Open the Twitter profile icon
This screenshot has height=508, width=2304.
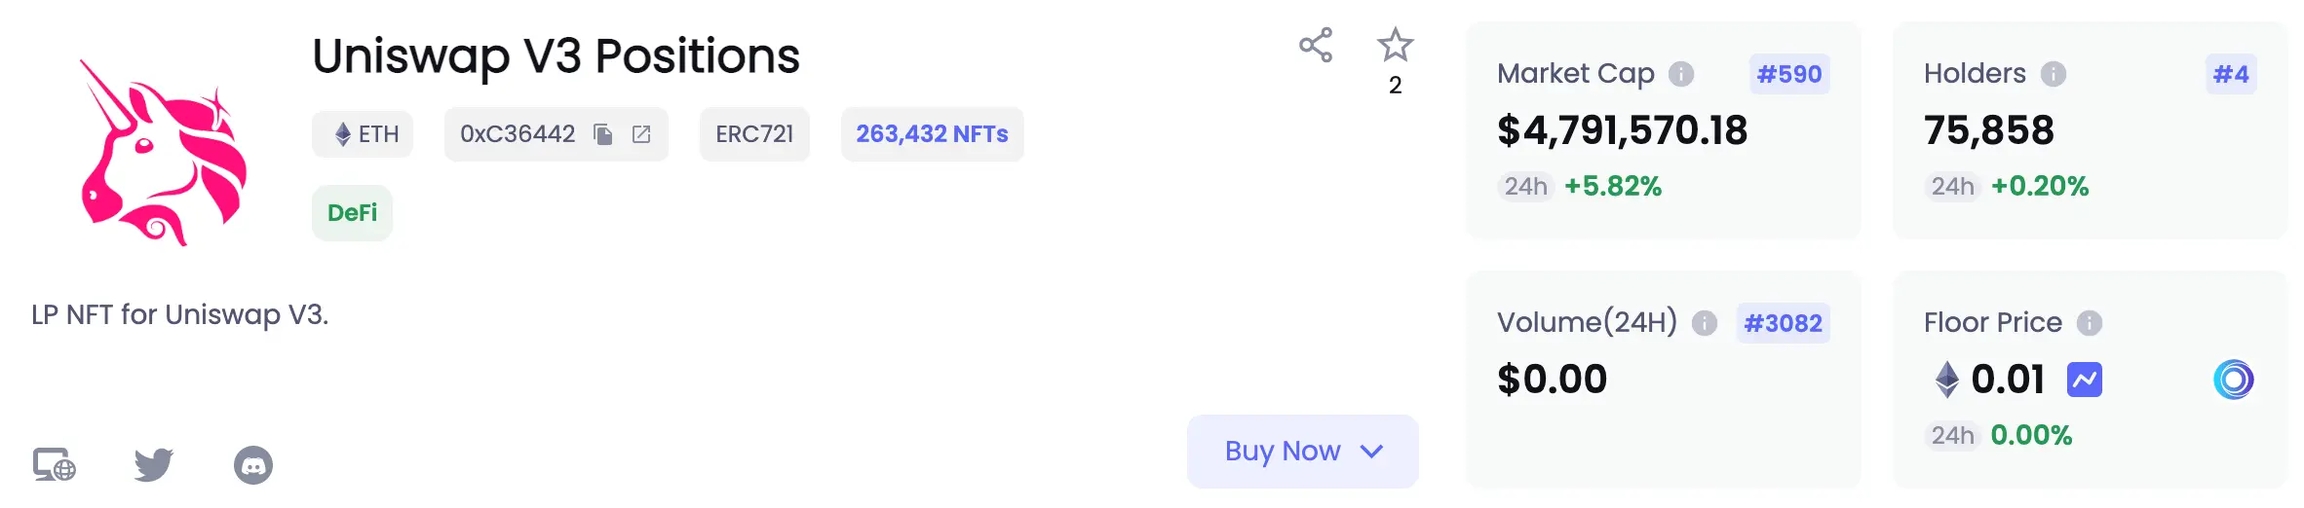(x=154, y=465)
